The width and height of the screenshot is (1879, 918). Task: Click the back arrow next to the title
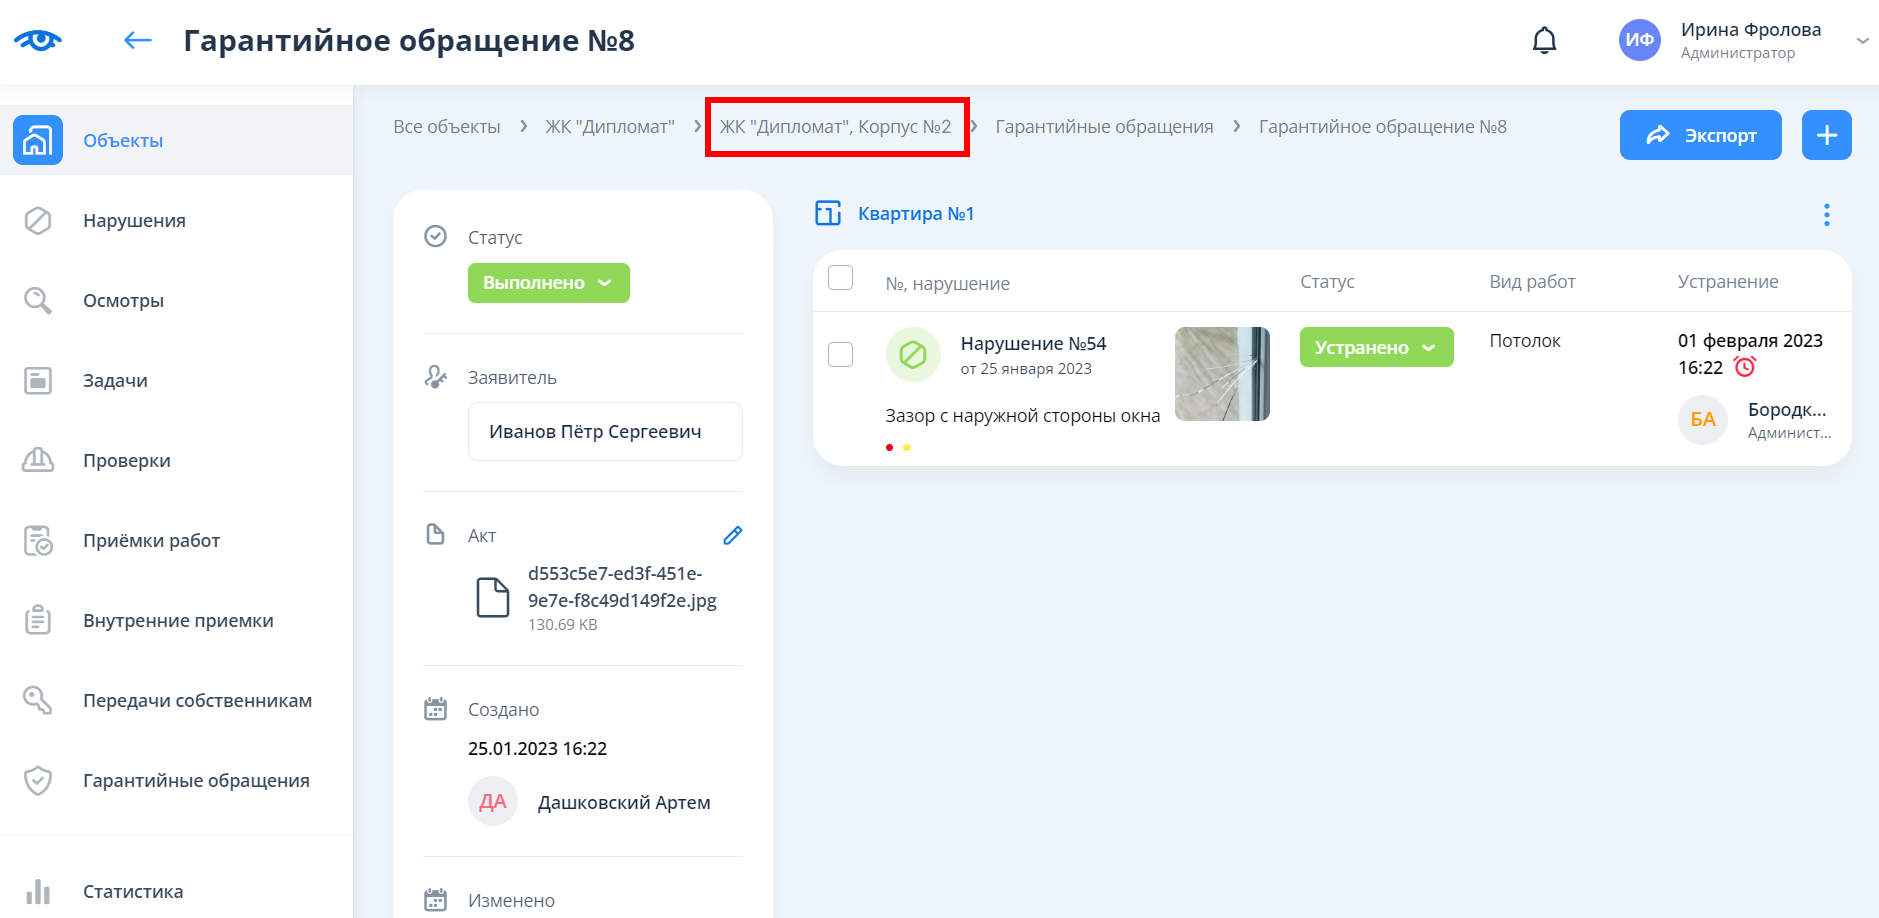tap(137, 41)
